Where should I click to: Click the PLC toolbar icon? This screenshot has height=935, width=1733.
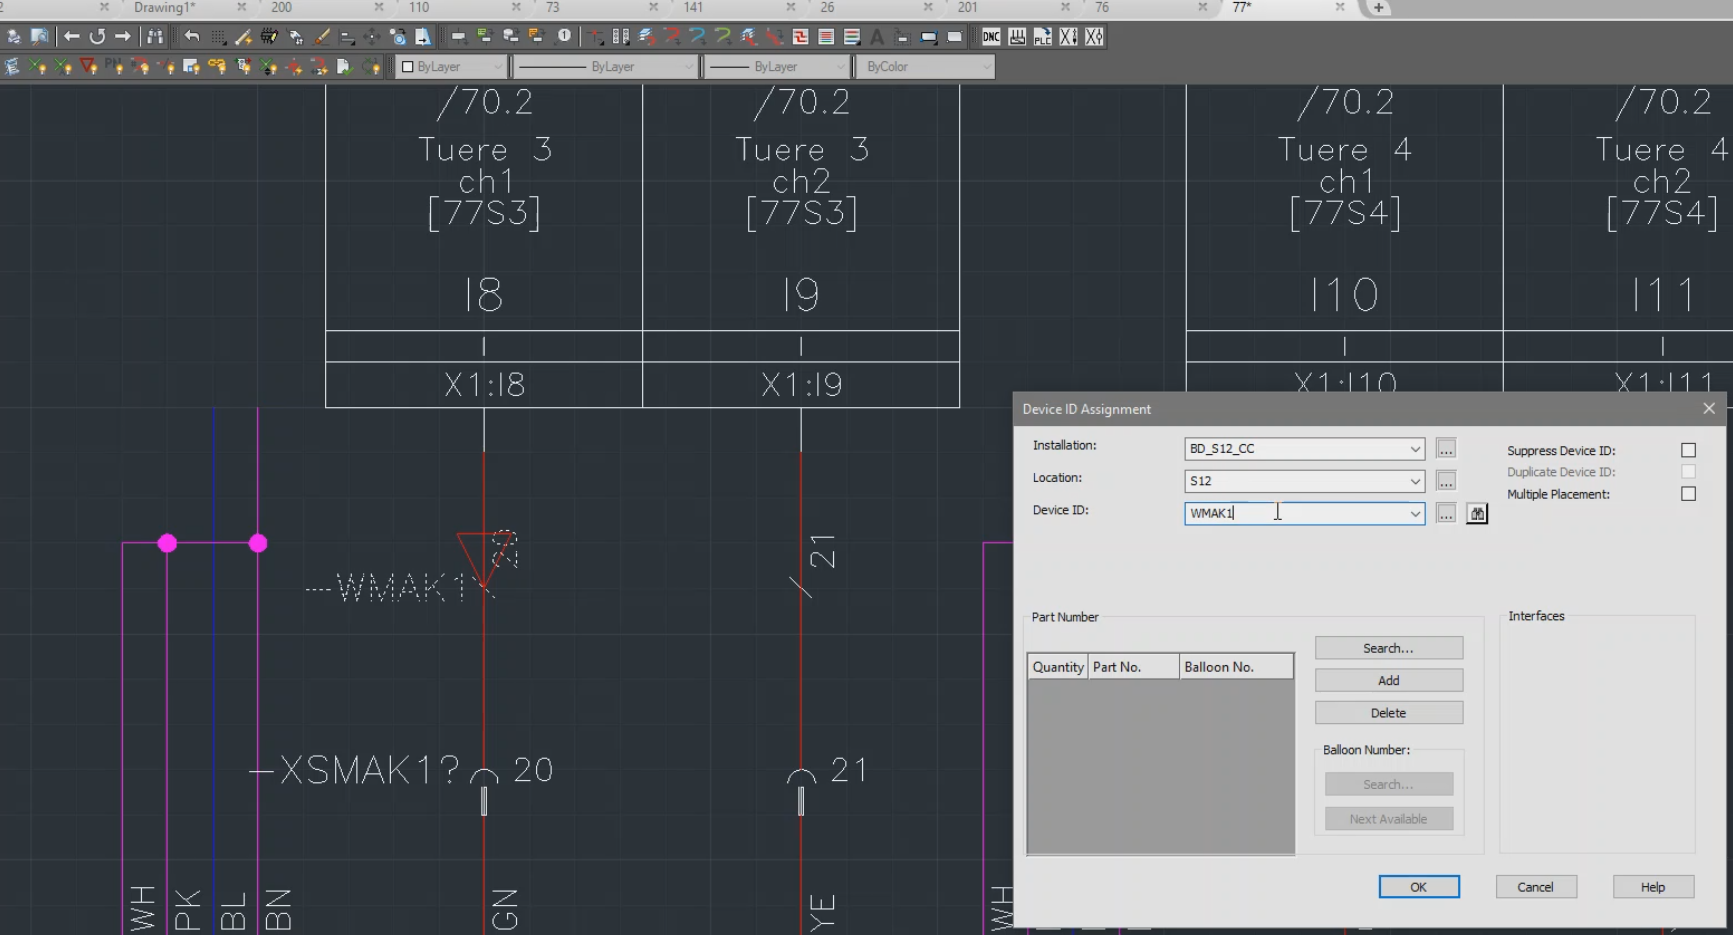tap(1043, 36)
